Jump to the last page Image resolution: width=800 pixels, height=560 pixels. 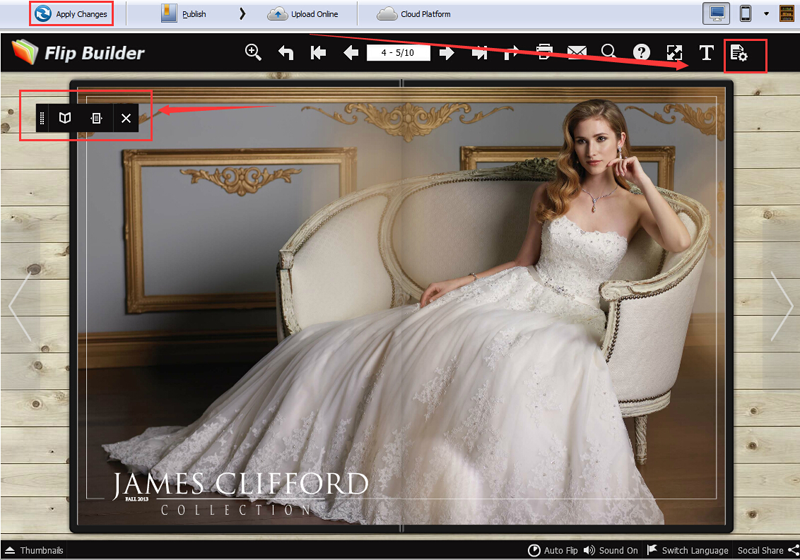pyautogui.click(x=479, y=52)
